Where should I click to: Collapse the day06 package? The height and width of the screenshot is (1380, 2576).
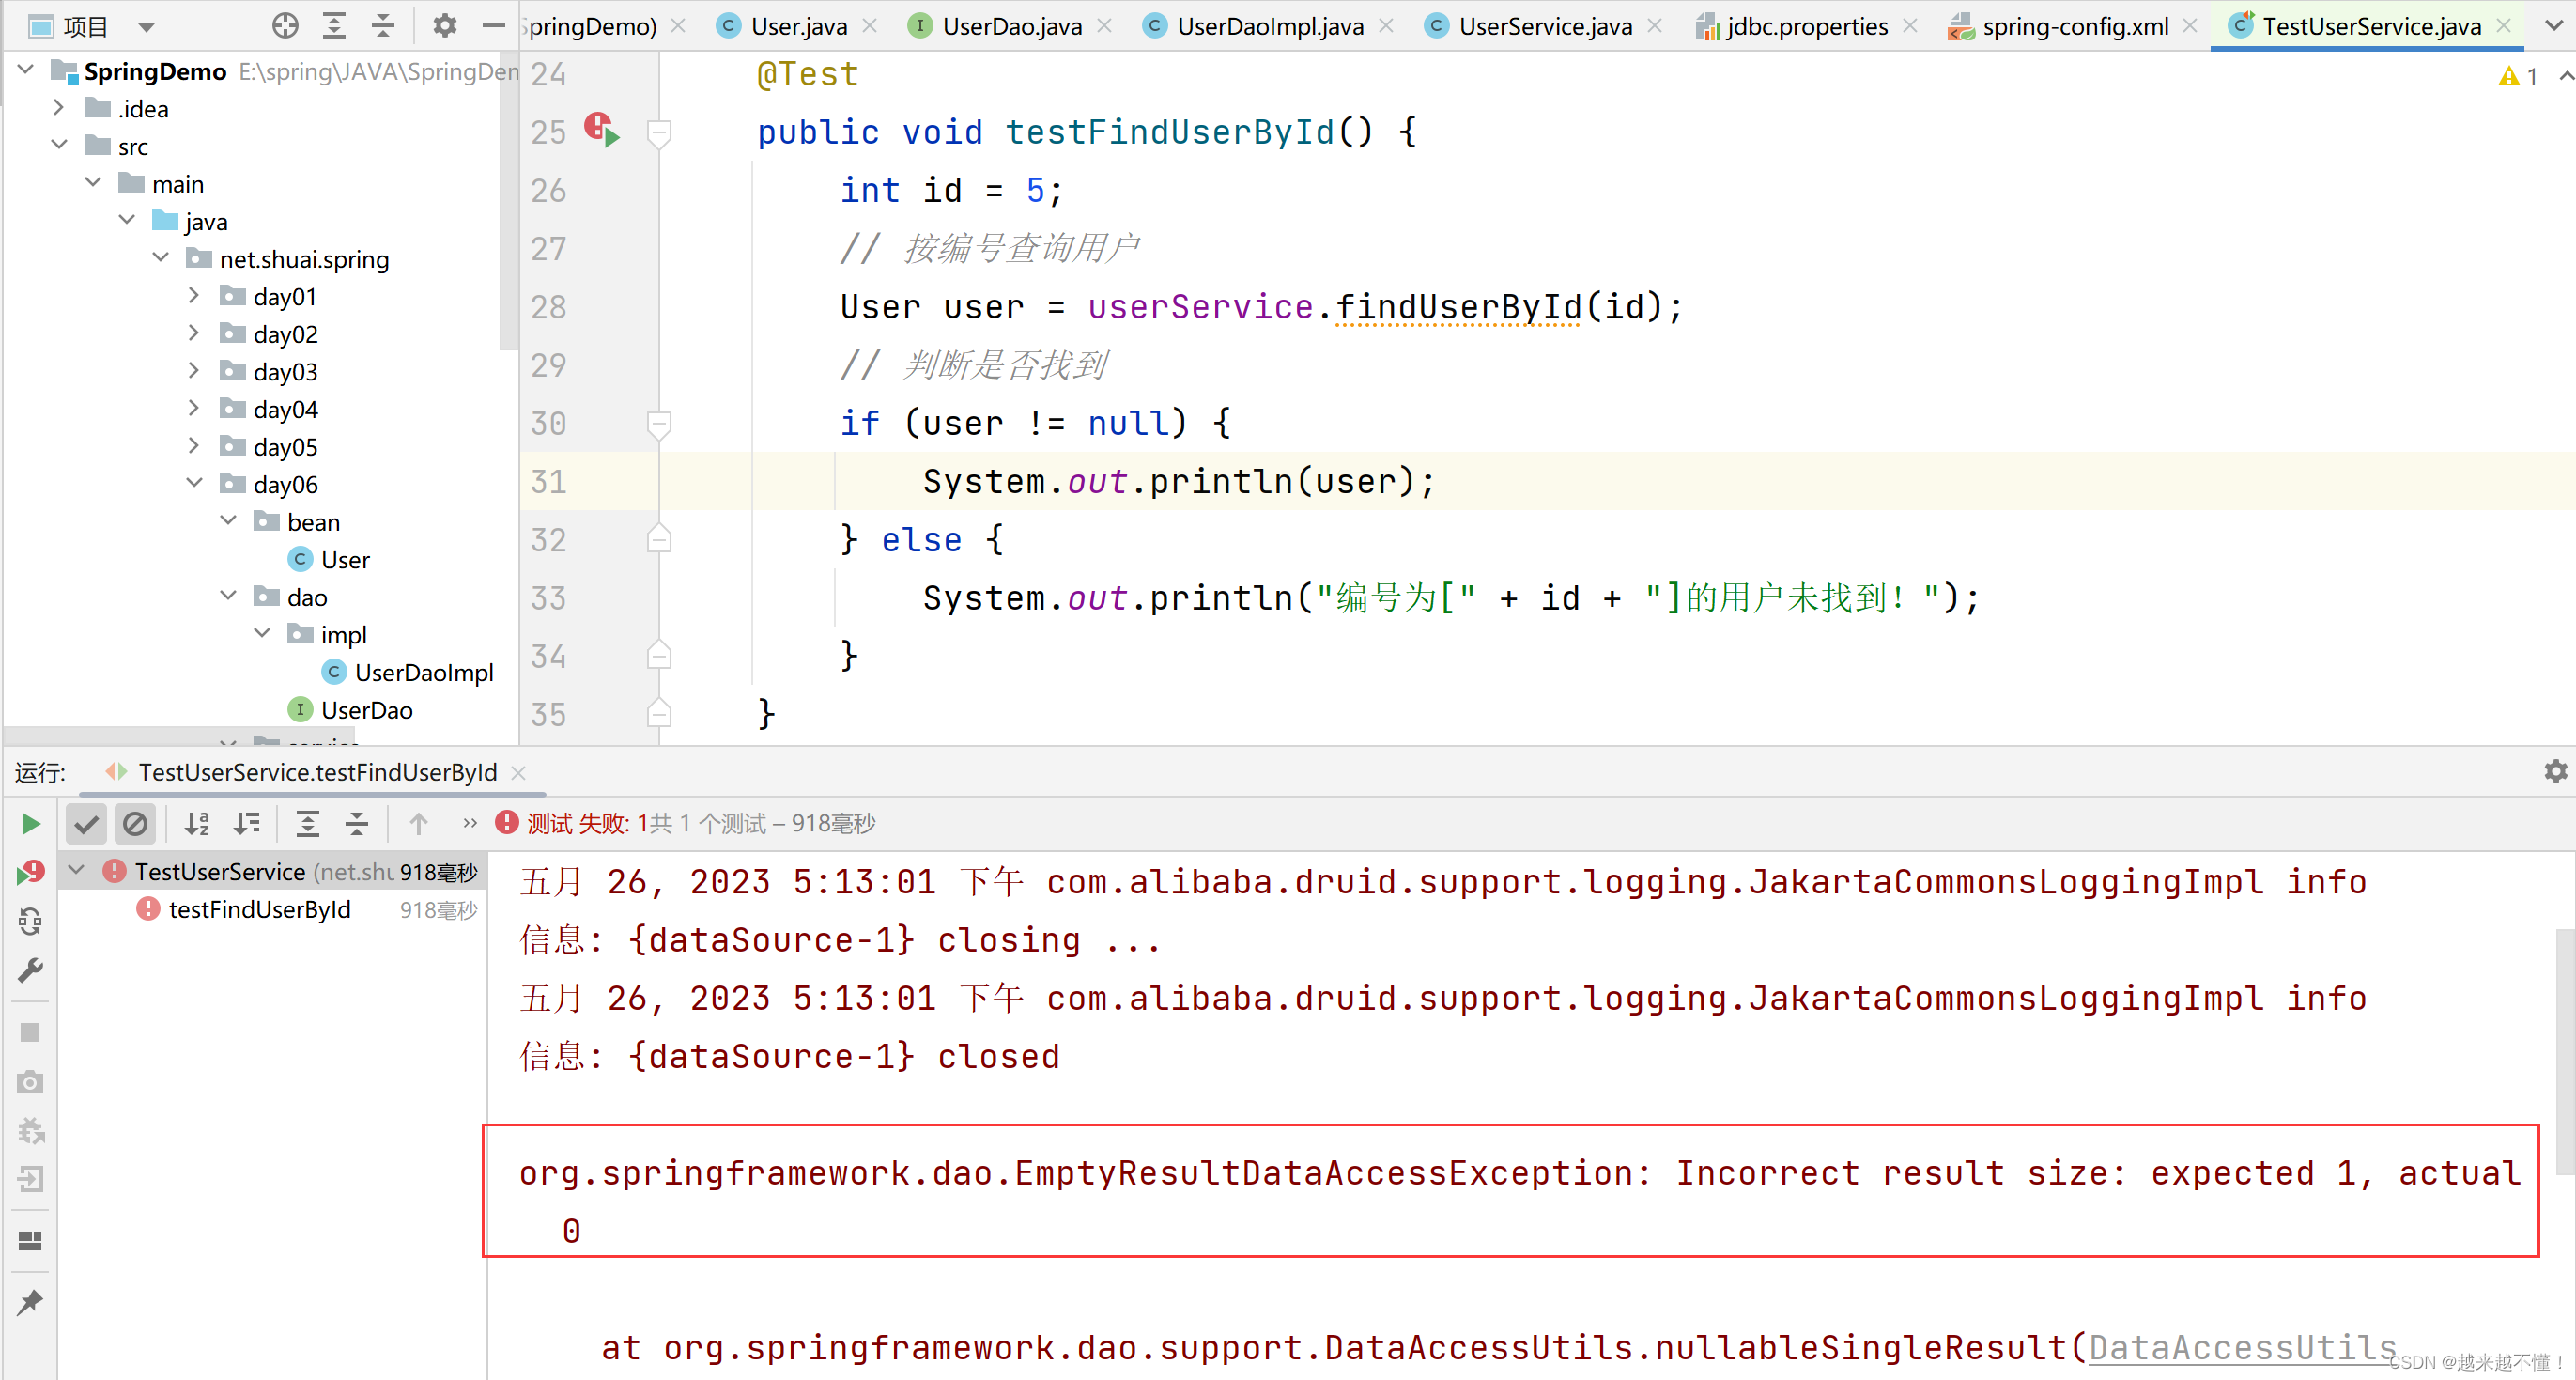tap(195, 483)
